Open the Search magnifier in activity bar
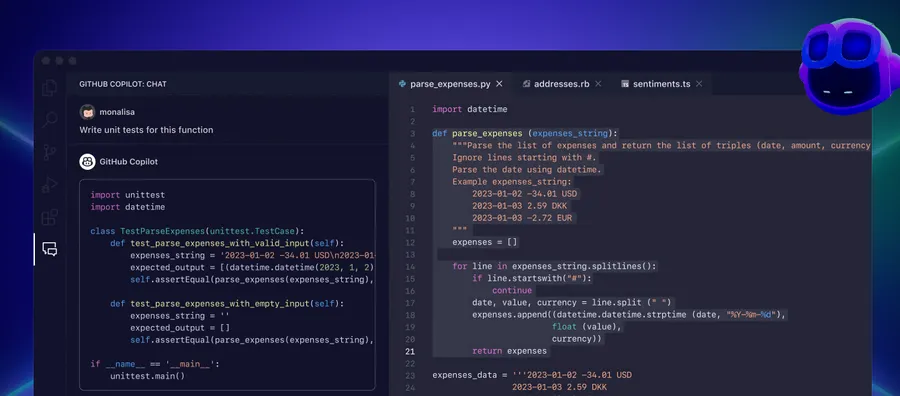 click(50, 120)
